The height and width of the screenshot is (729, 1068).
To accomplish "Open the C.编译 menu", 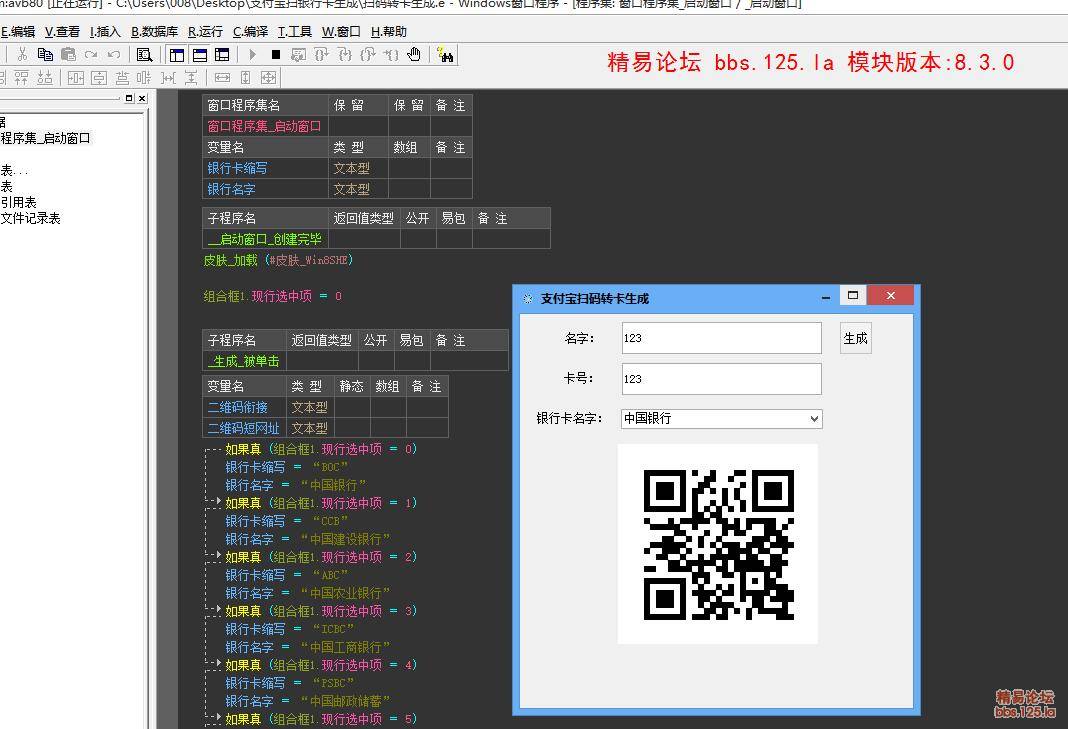I will click(x=250, y=31).
